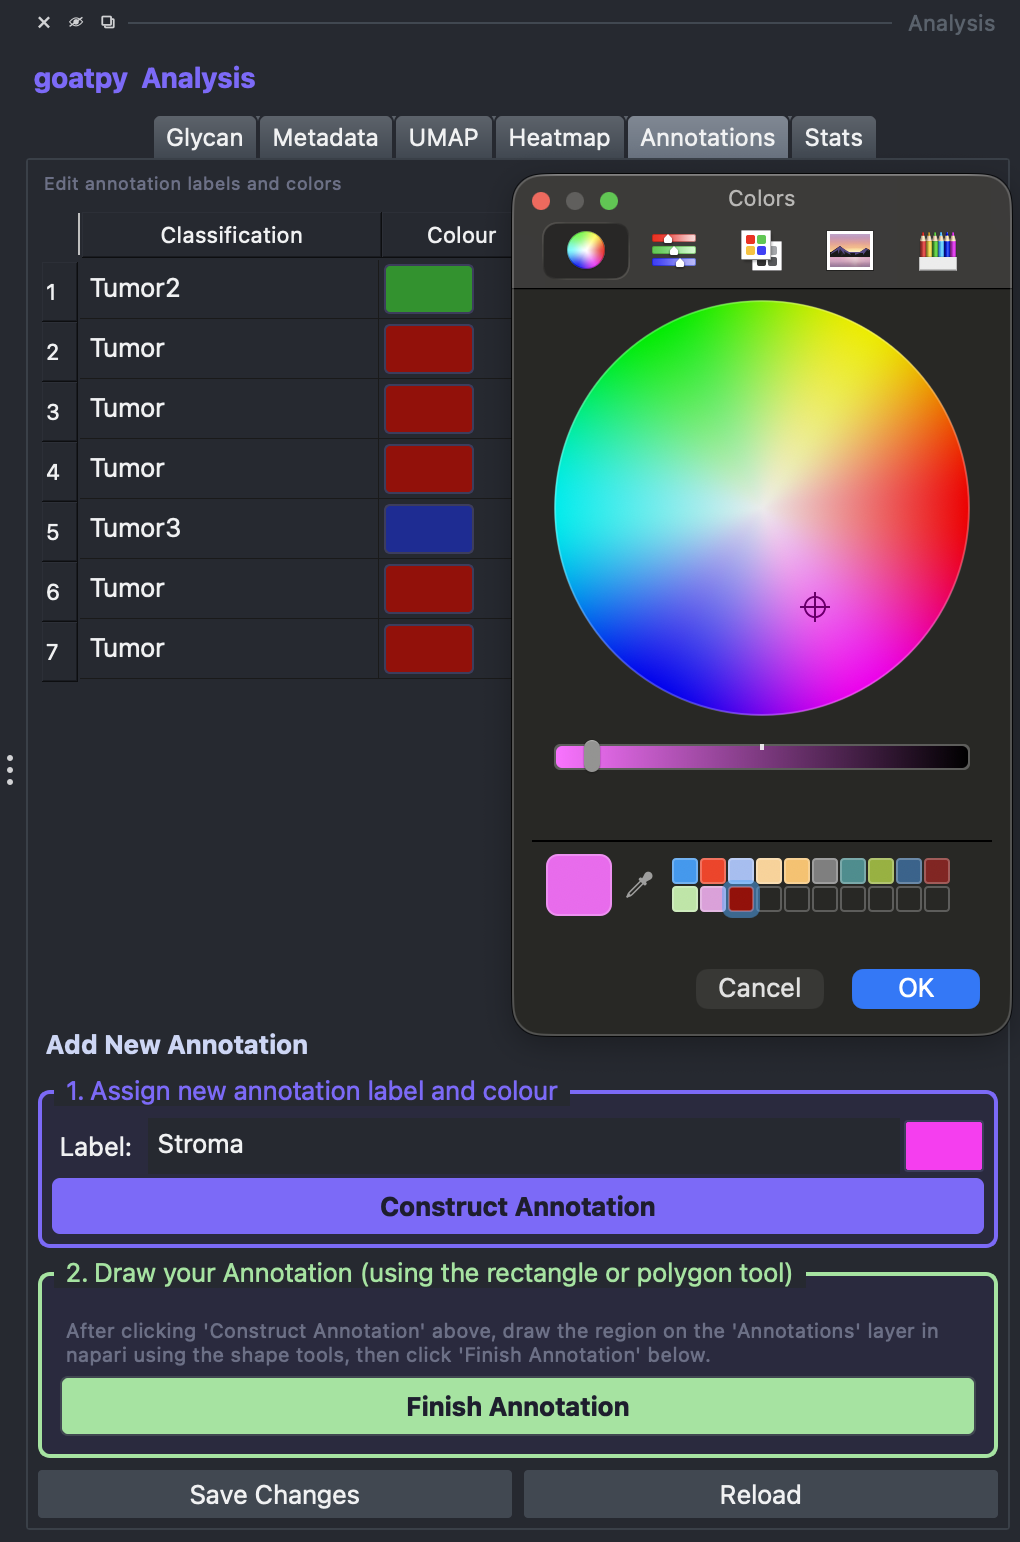Pick the green colour swatch for Tumor2
Image resolution: width=1020 pixels, height=1542 pixels.
click(429, 289)
